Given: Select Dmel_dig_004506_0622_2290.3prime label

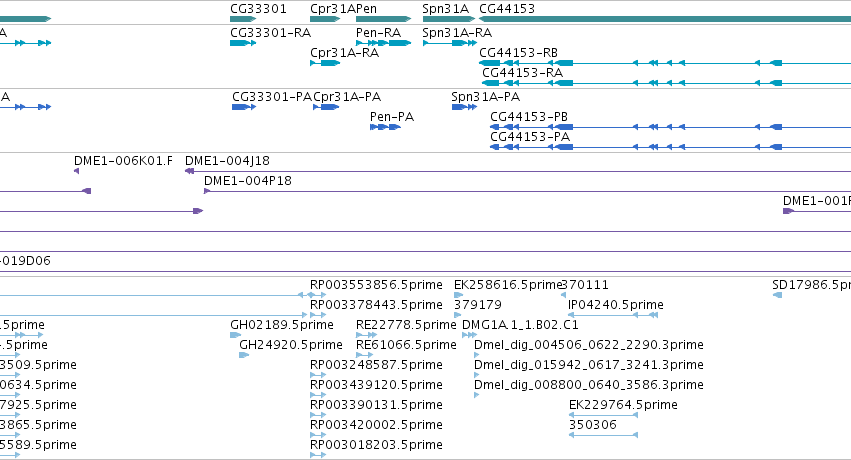Looking at the screenshot, I should pos(588,345).
